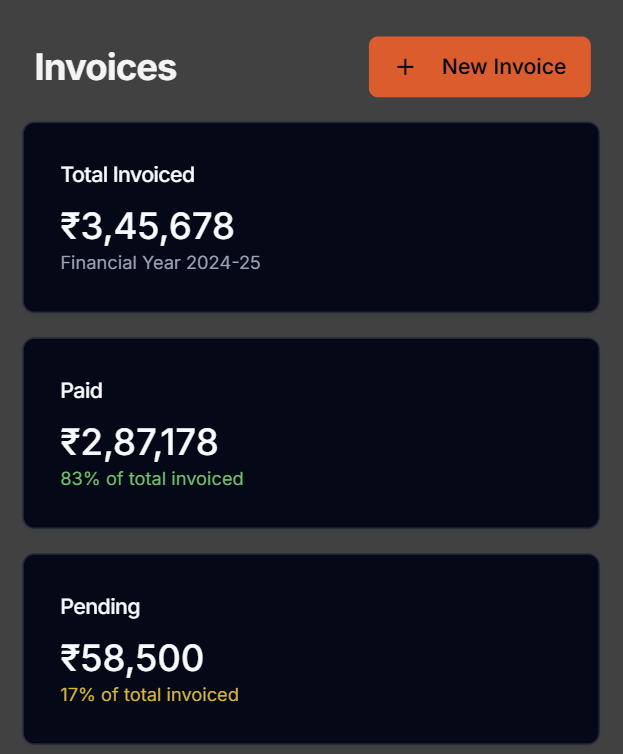Image resolution: width=623 pixels, height=754 pixels.
Task: Select the ₹58,500 pending amount
Action: [132, 658]
